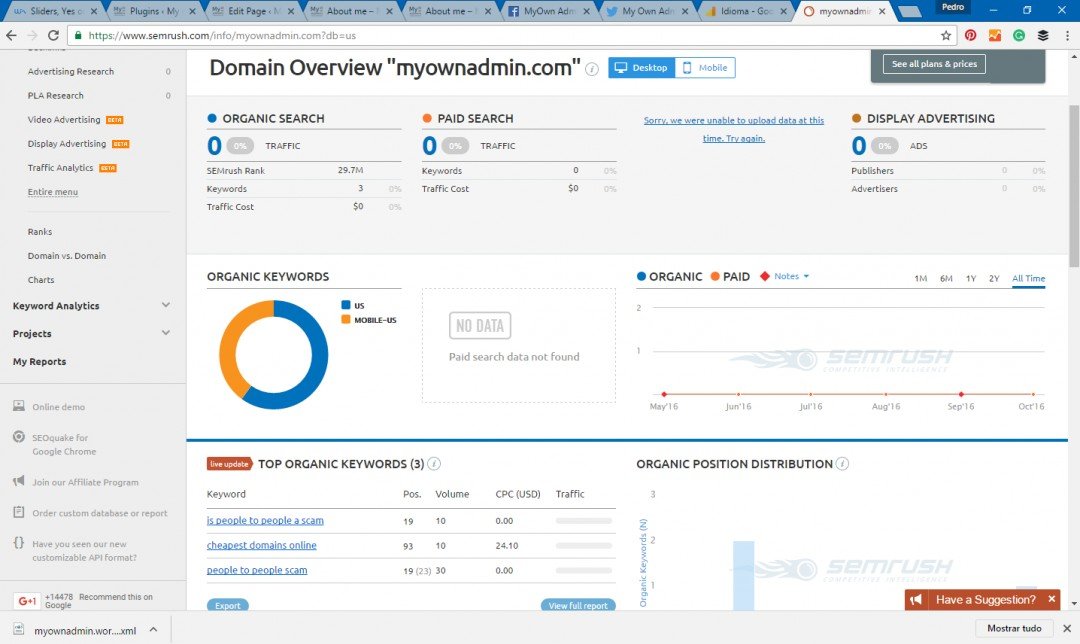Close the Have a Suggestion banner
Image resolution: width=1080 pixels, height=644 pixels.
[x=1052, y=599]
